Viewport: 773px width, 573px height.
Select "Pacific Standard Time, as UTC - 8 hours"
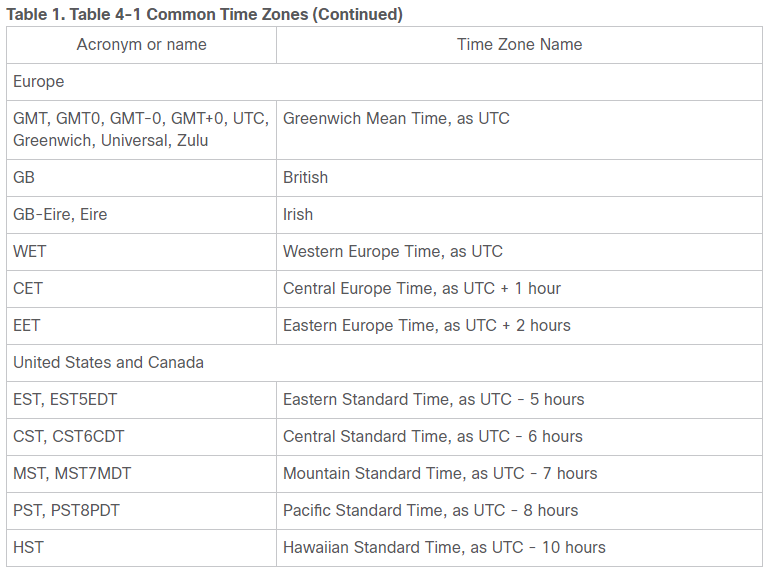click(430, 510)
